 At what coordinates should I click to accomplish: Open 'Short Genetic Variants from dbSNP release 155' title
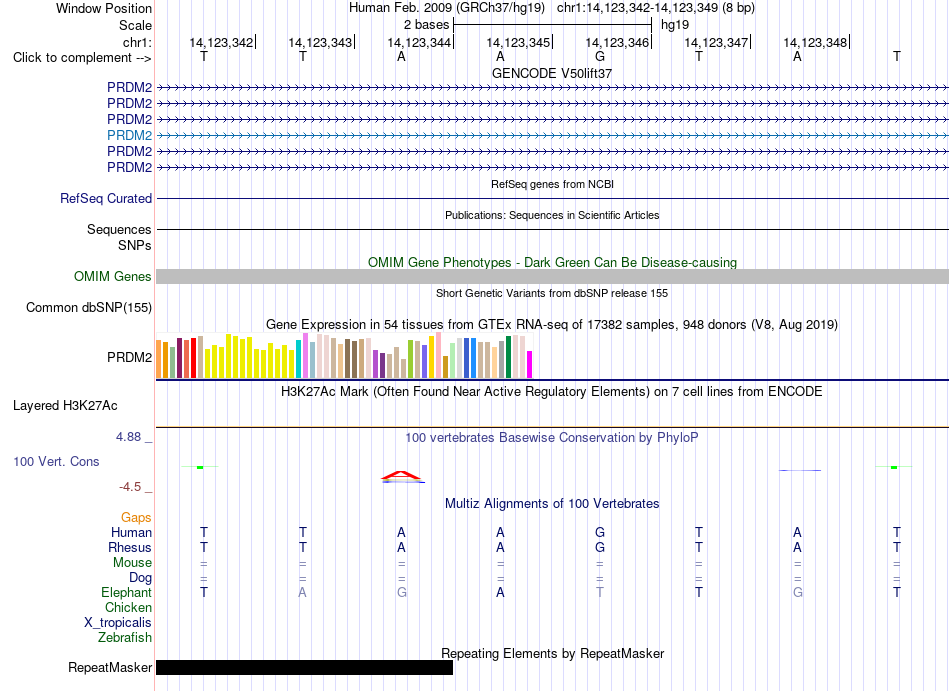coord(552,293)
